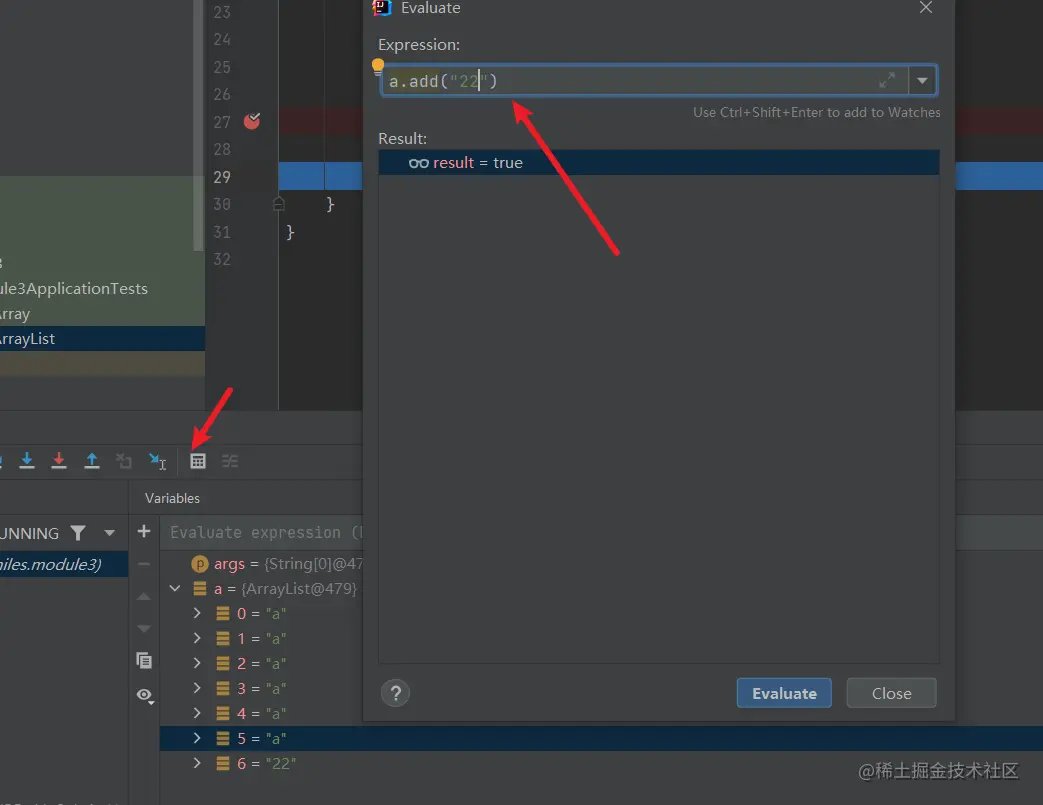Click the vertical scrollbar of the test panel
The width and height of the screenshot is (1043, 805).
click(x=198, y=125)
